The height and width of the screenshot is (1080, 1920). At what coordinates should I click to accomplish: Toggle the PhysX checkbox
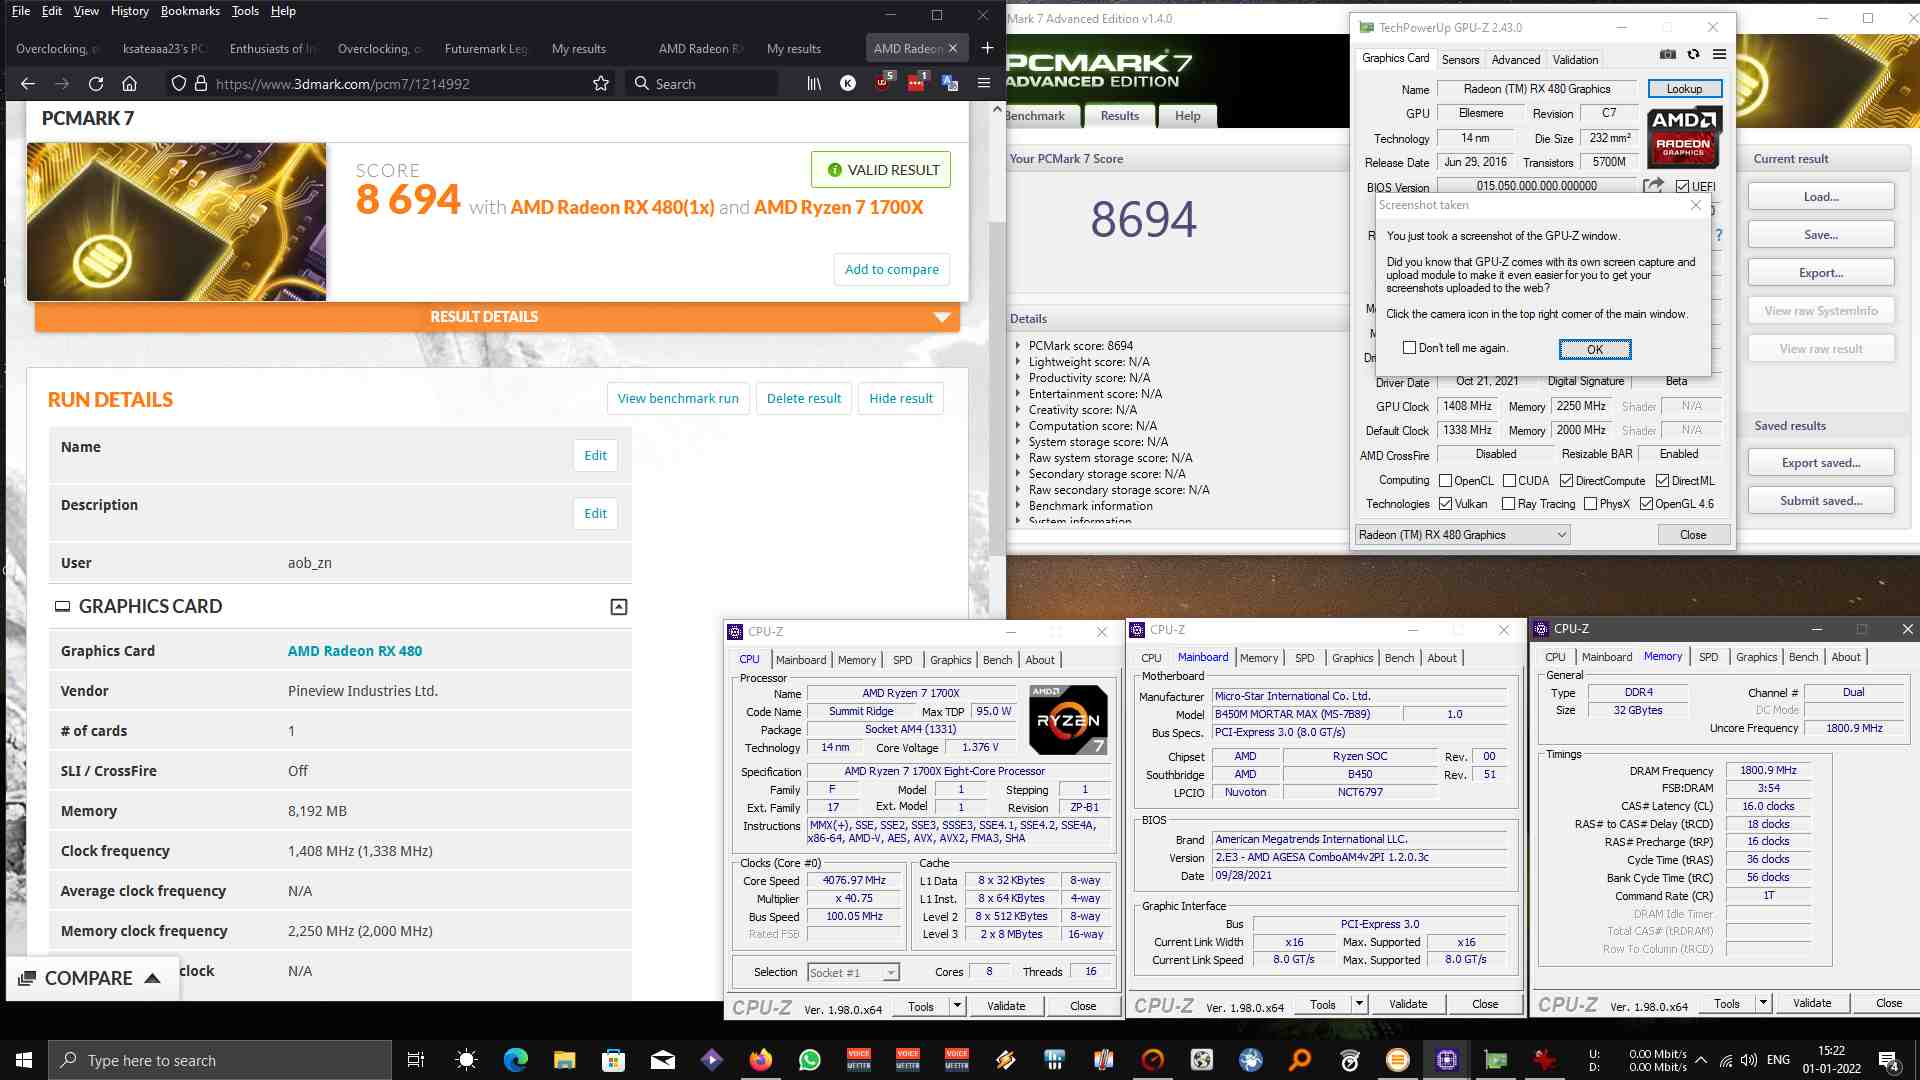(x=1590, y=504)
